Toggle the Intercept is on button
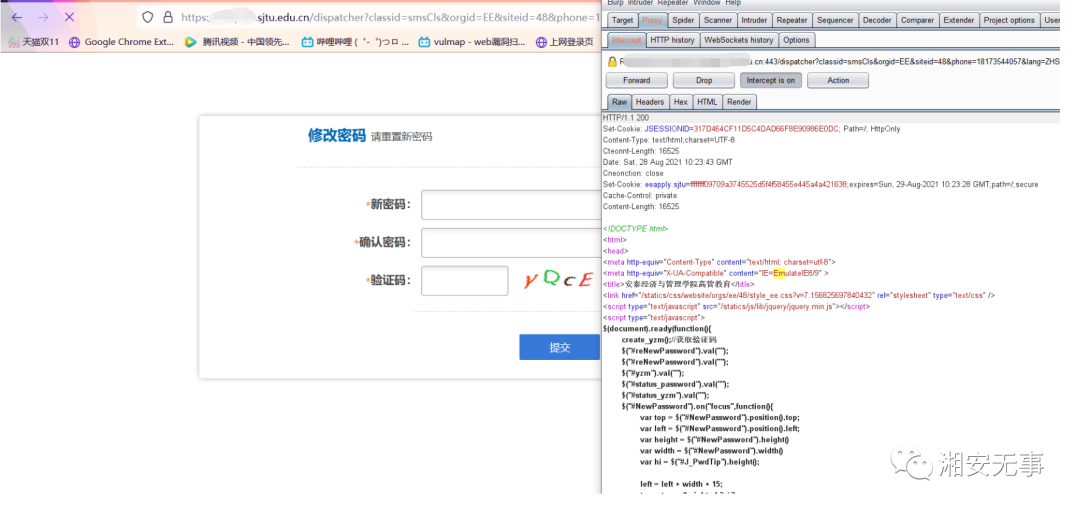 771,81
